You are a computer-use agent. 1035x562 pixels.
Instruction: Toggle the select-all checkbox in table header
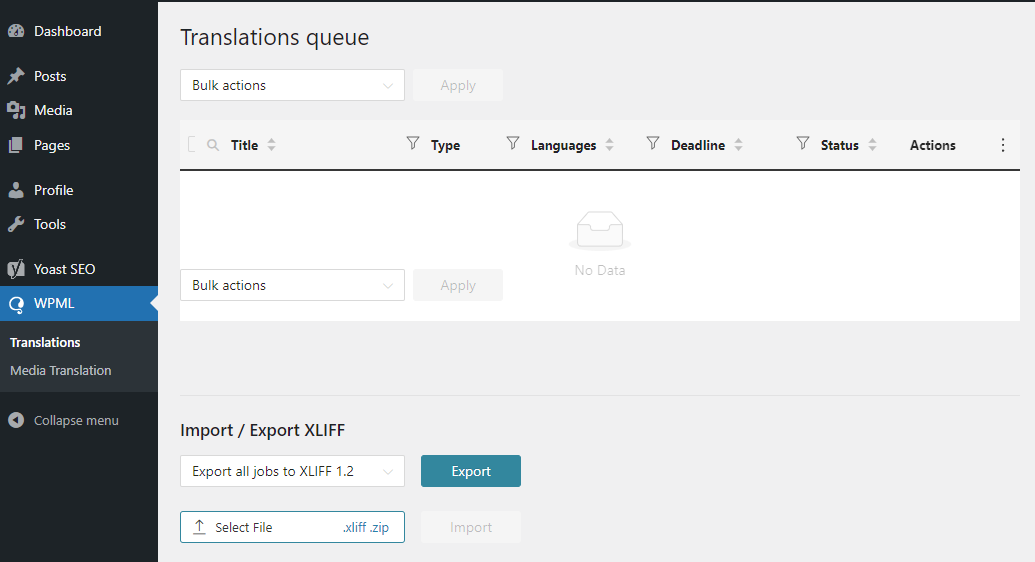192,145
